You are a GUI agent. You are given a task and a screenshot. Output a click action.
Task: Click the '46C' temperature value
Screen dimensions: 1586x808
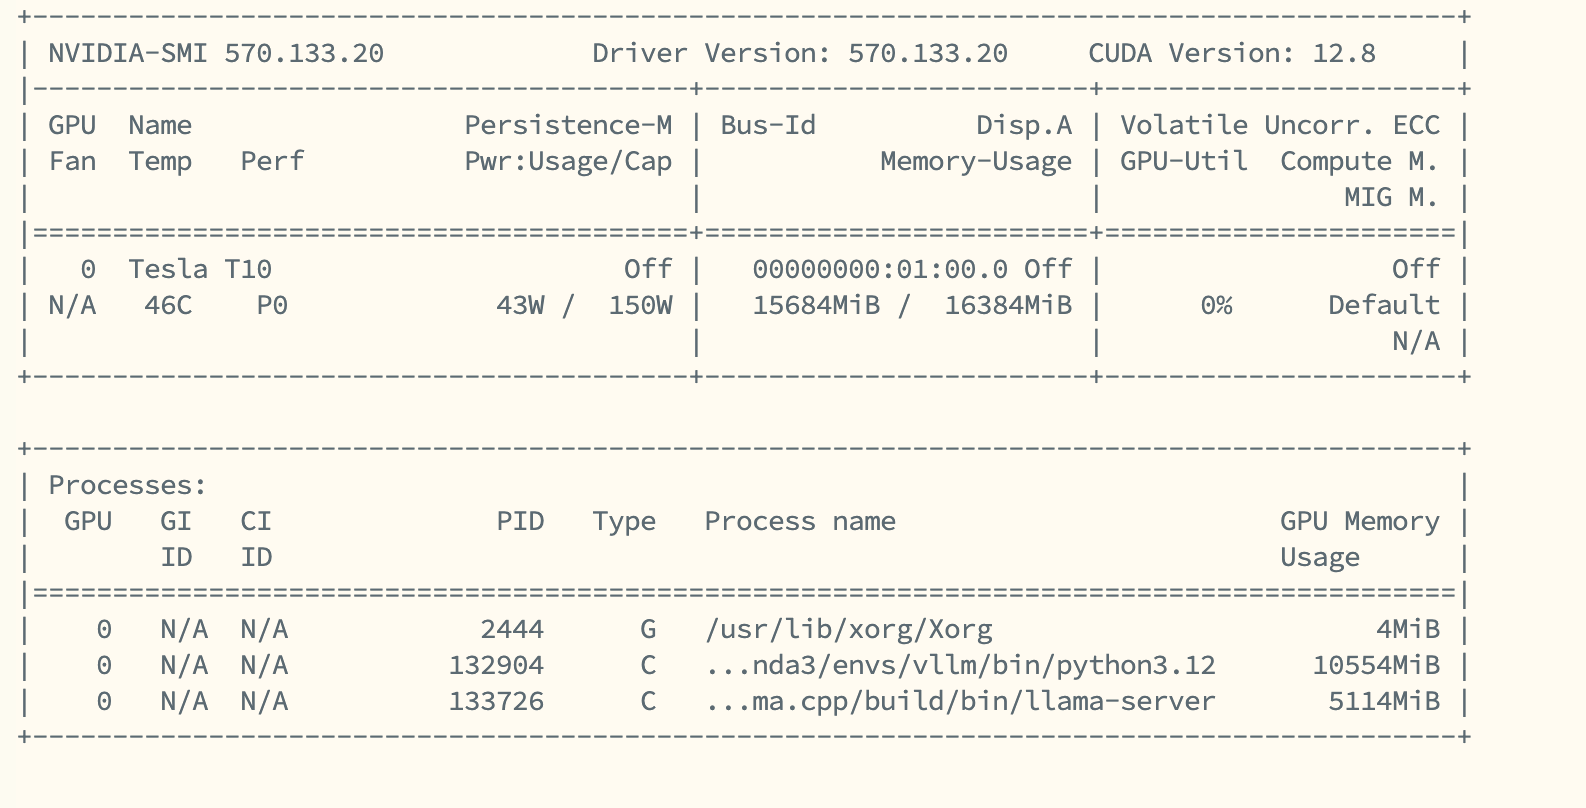(168, 305)
